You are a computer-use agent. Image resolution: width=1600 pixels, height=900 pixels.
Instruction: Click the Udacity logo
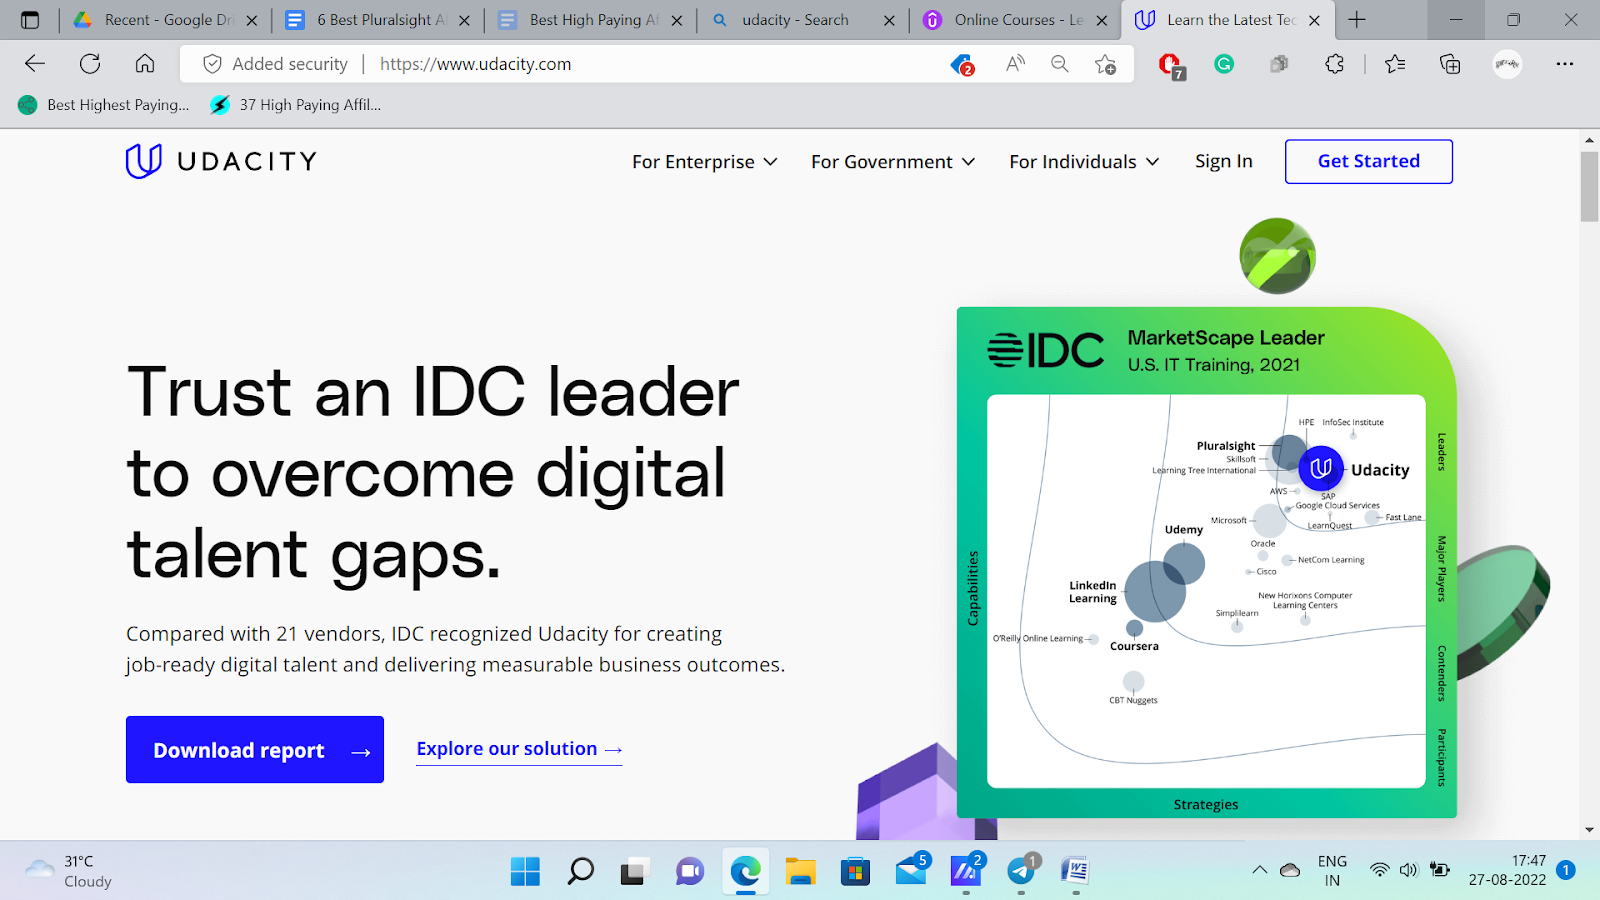pyautogui.click(x=221, y=161)
